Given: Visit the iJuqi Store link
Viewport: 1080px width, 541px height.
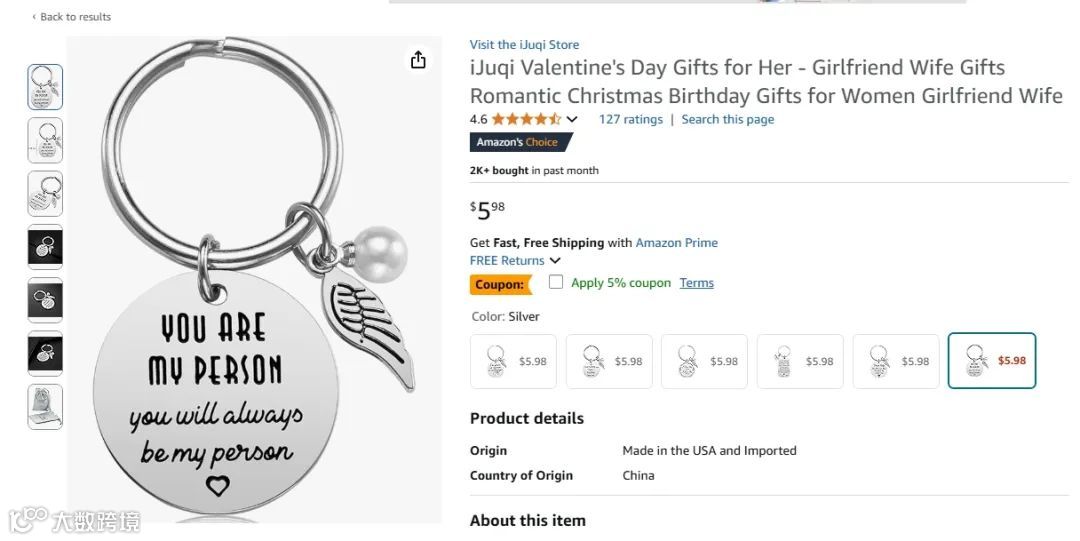Looking at the screenshot, I should click(524, 45).
